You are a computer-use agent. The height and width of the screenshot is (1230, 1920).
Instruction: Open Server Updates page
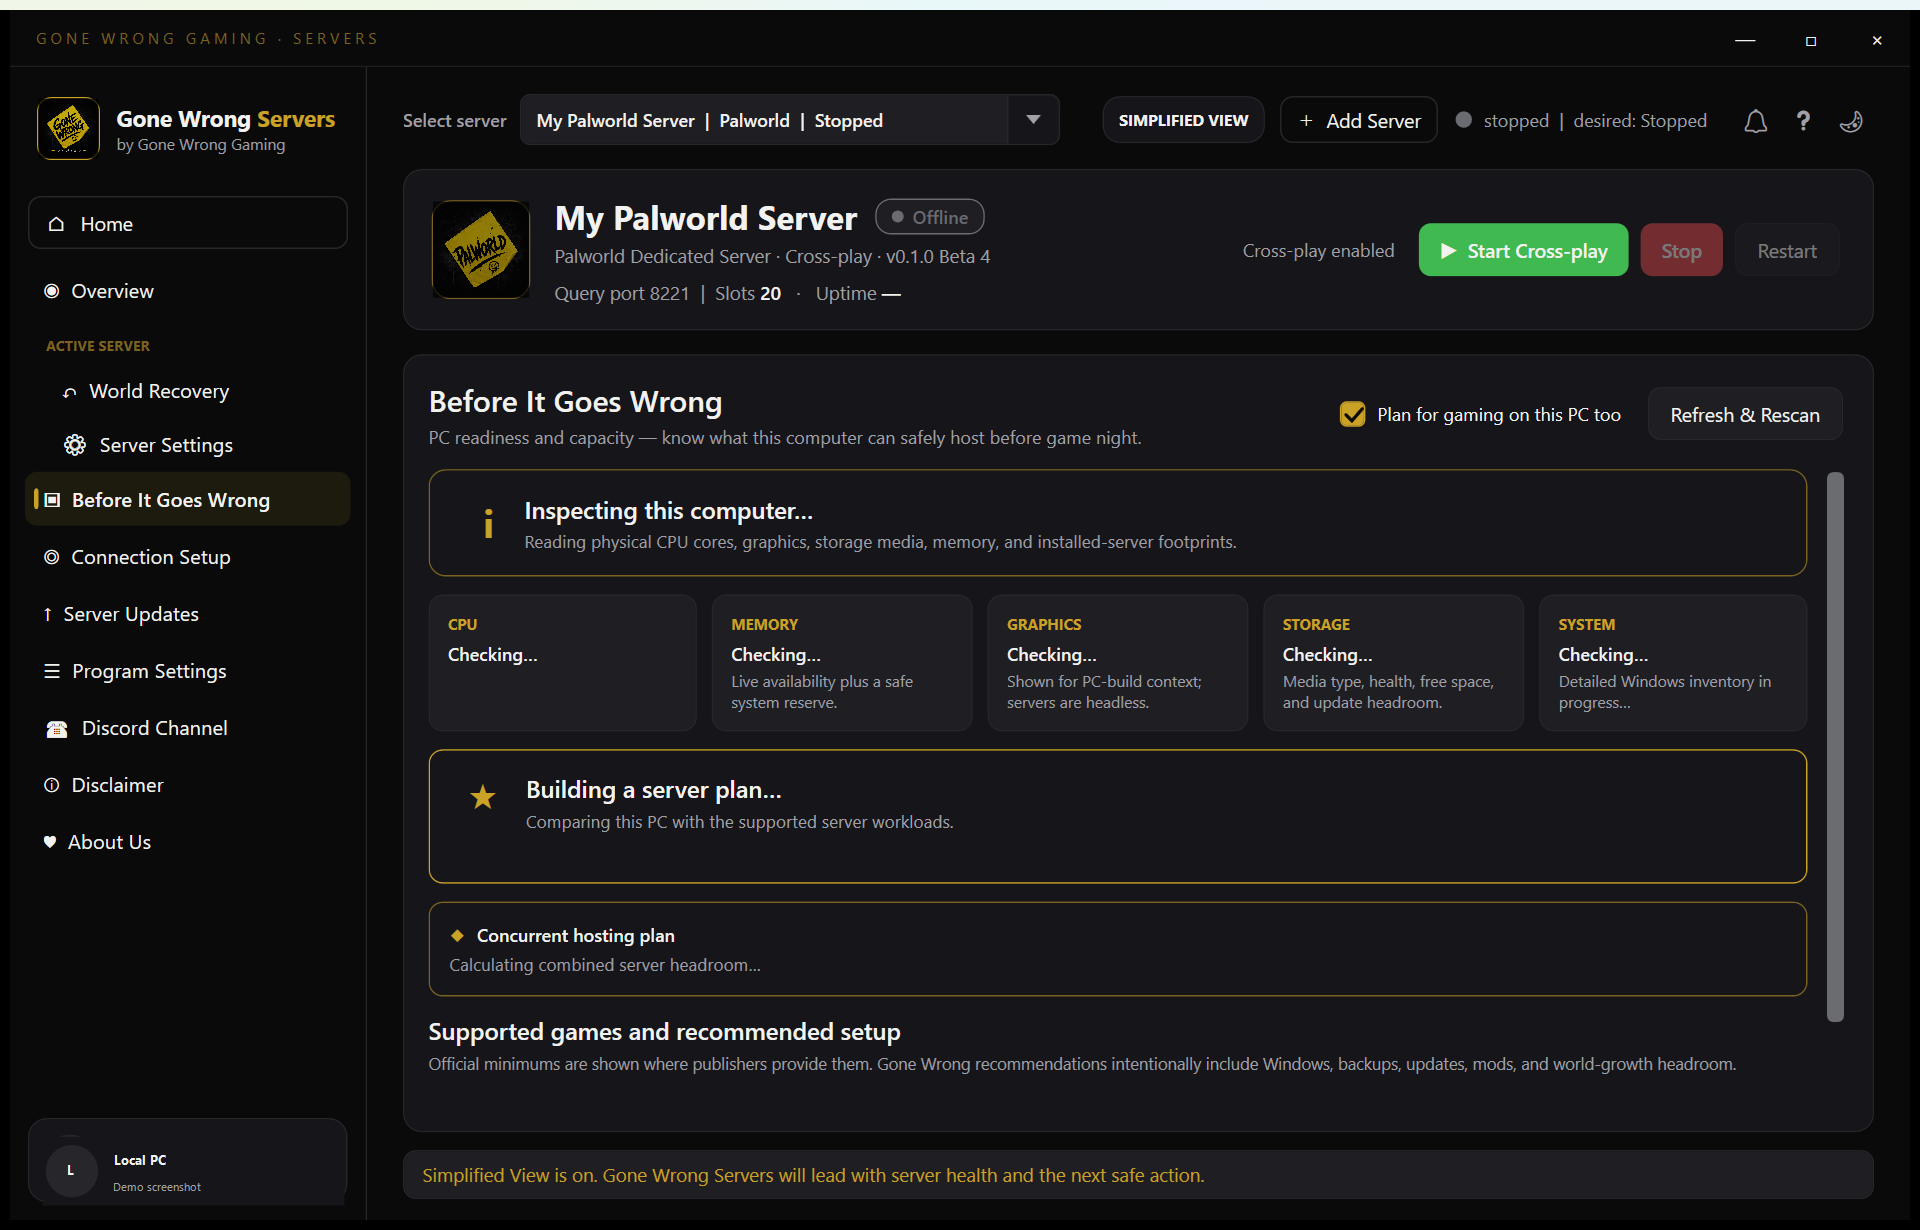pyautogui.click(x=188, y=614)
